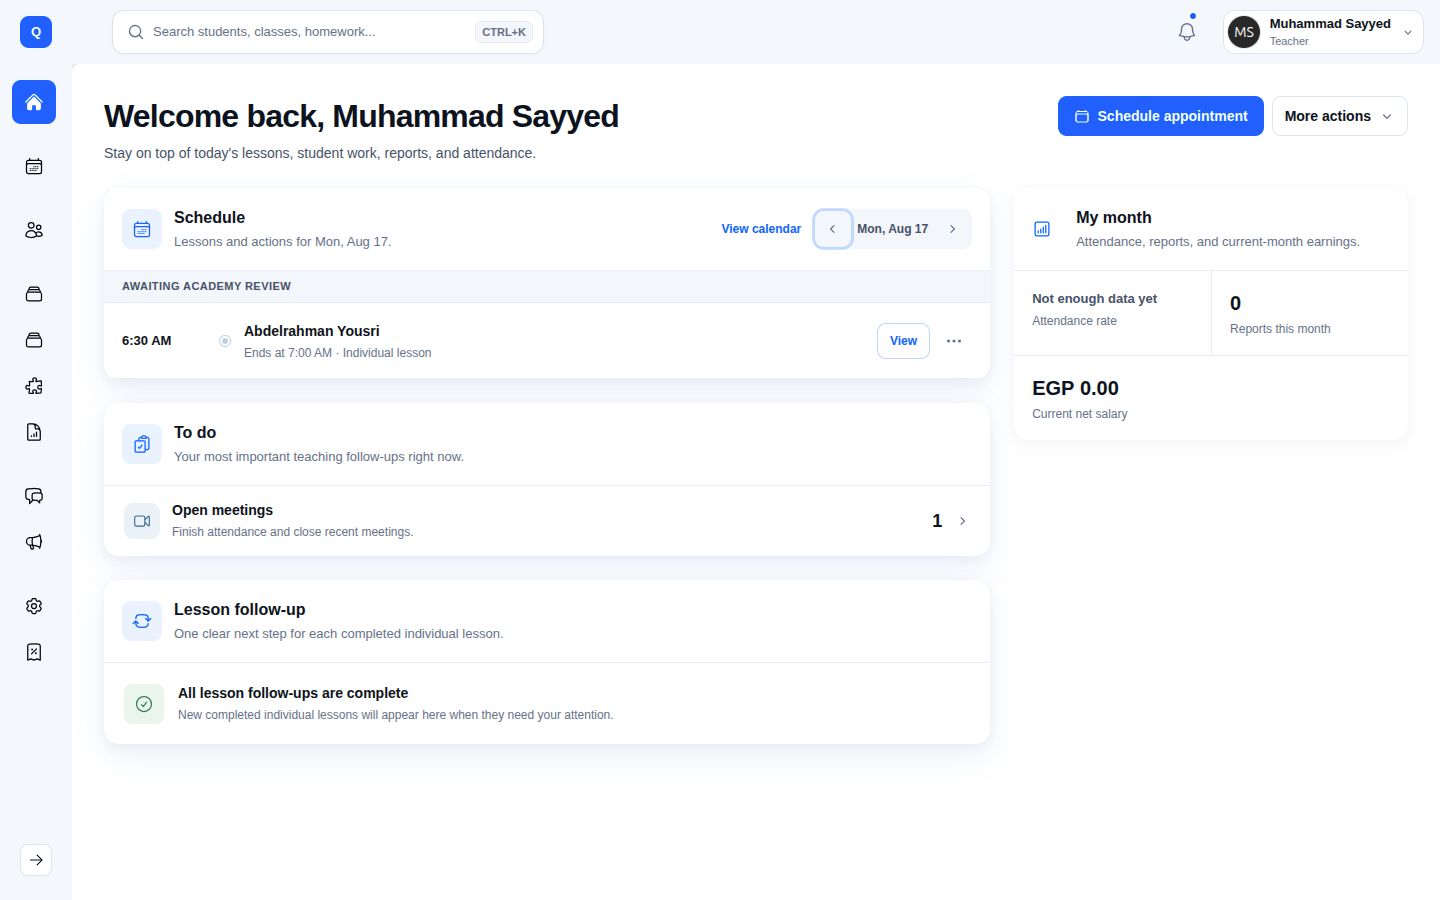Viewport: 1440px width, 900px height.
Task: Go to the previous day in Schedule
Action: pos(832,229)
